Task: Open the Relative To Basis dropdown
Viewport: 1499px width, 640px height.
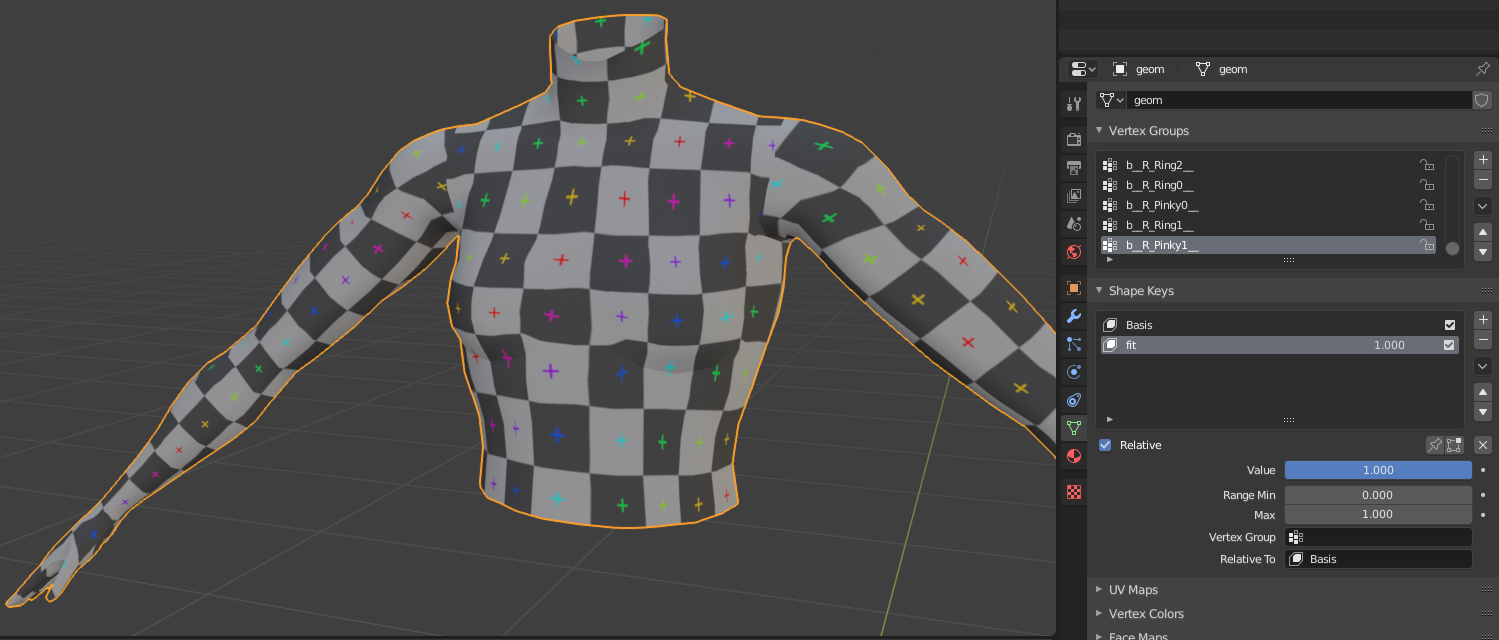Action: [1378, 559]
